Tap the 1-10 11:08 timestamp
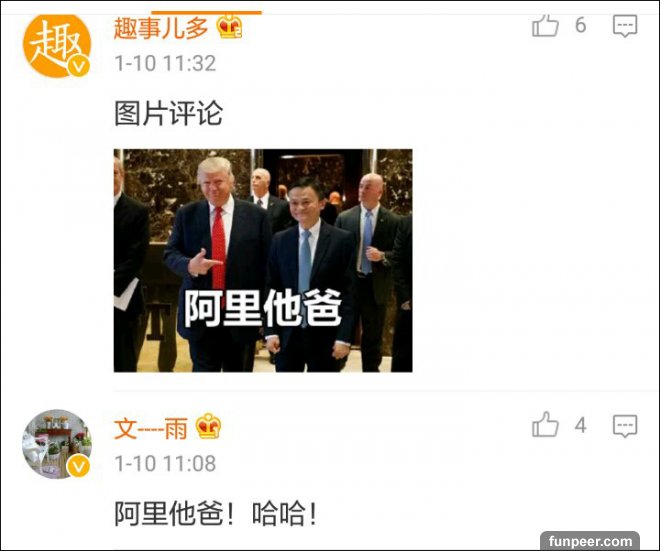 (x=165, y=463)
